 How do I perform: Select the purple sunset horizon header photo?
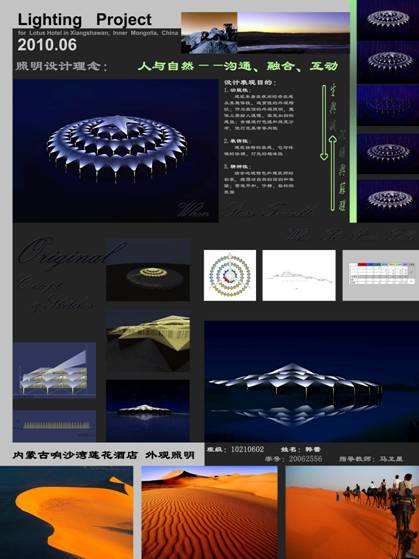293,33
